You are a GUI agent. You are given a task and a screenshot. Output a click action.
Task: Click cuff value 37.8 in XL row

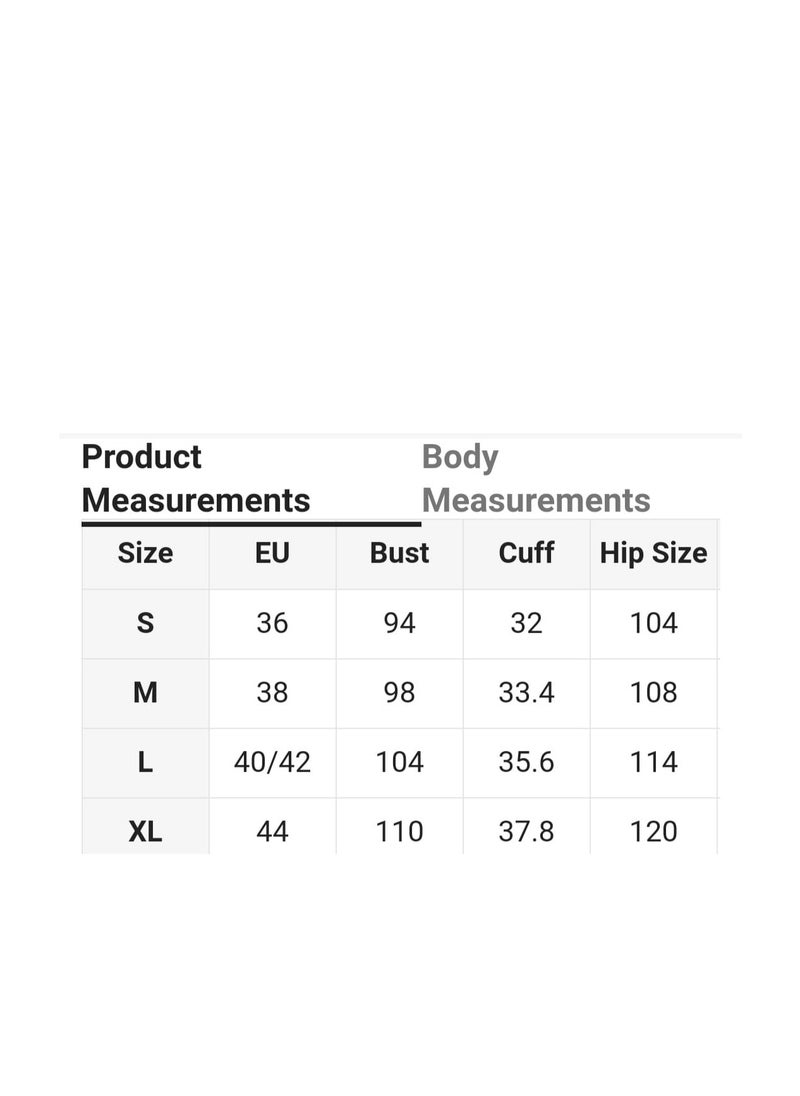coord(526,832)
